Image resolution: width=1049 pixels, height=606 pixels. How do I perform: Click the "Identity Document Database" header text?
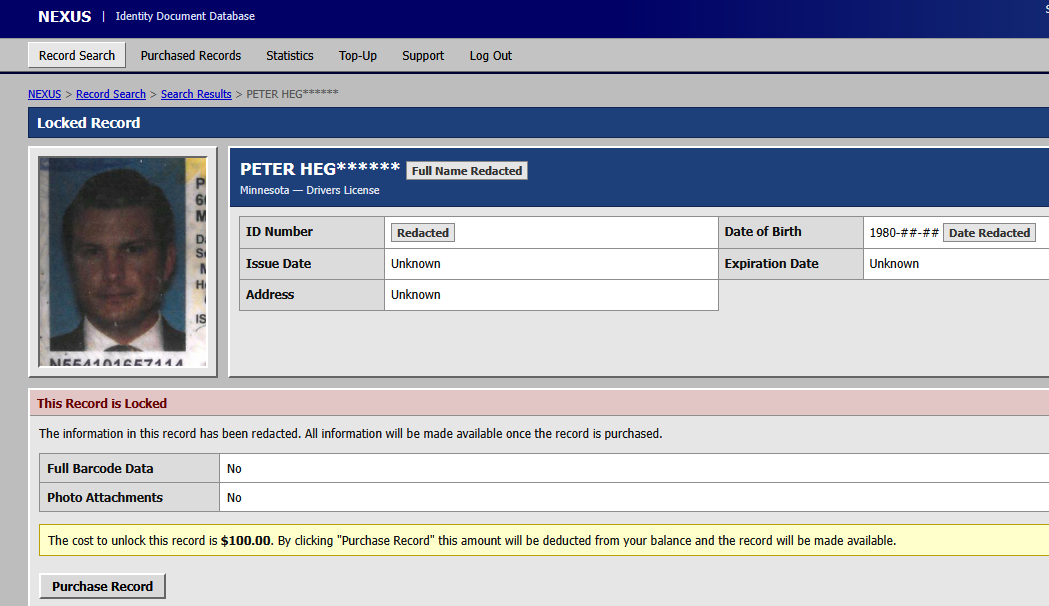(185, 16)
